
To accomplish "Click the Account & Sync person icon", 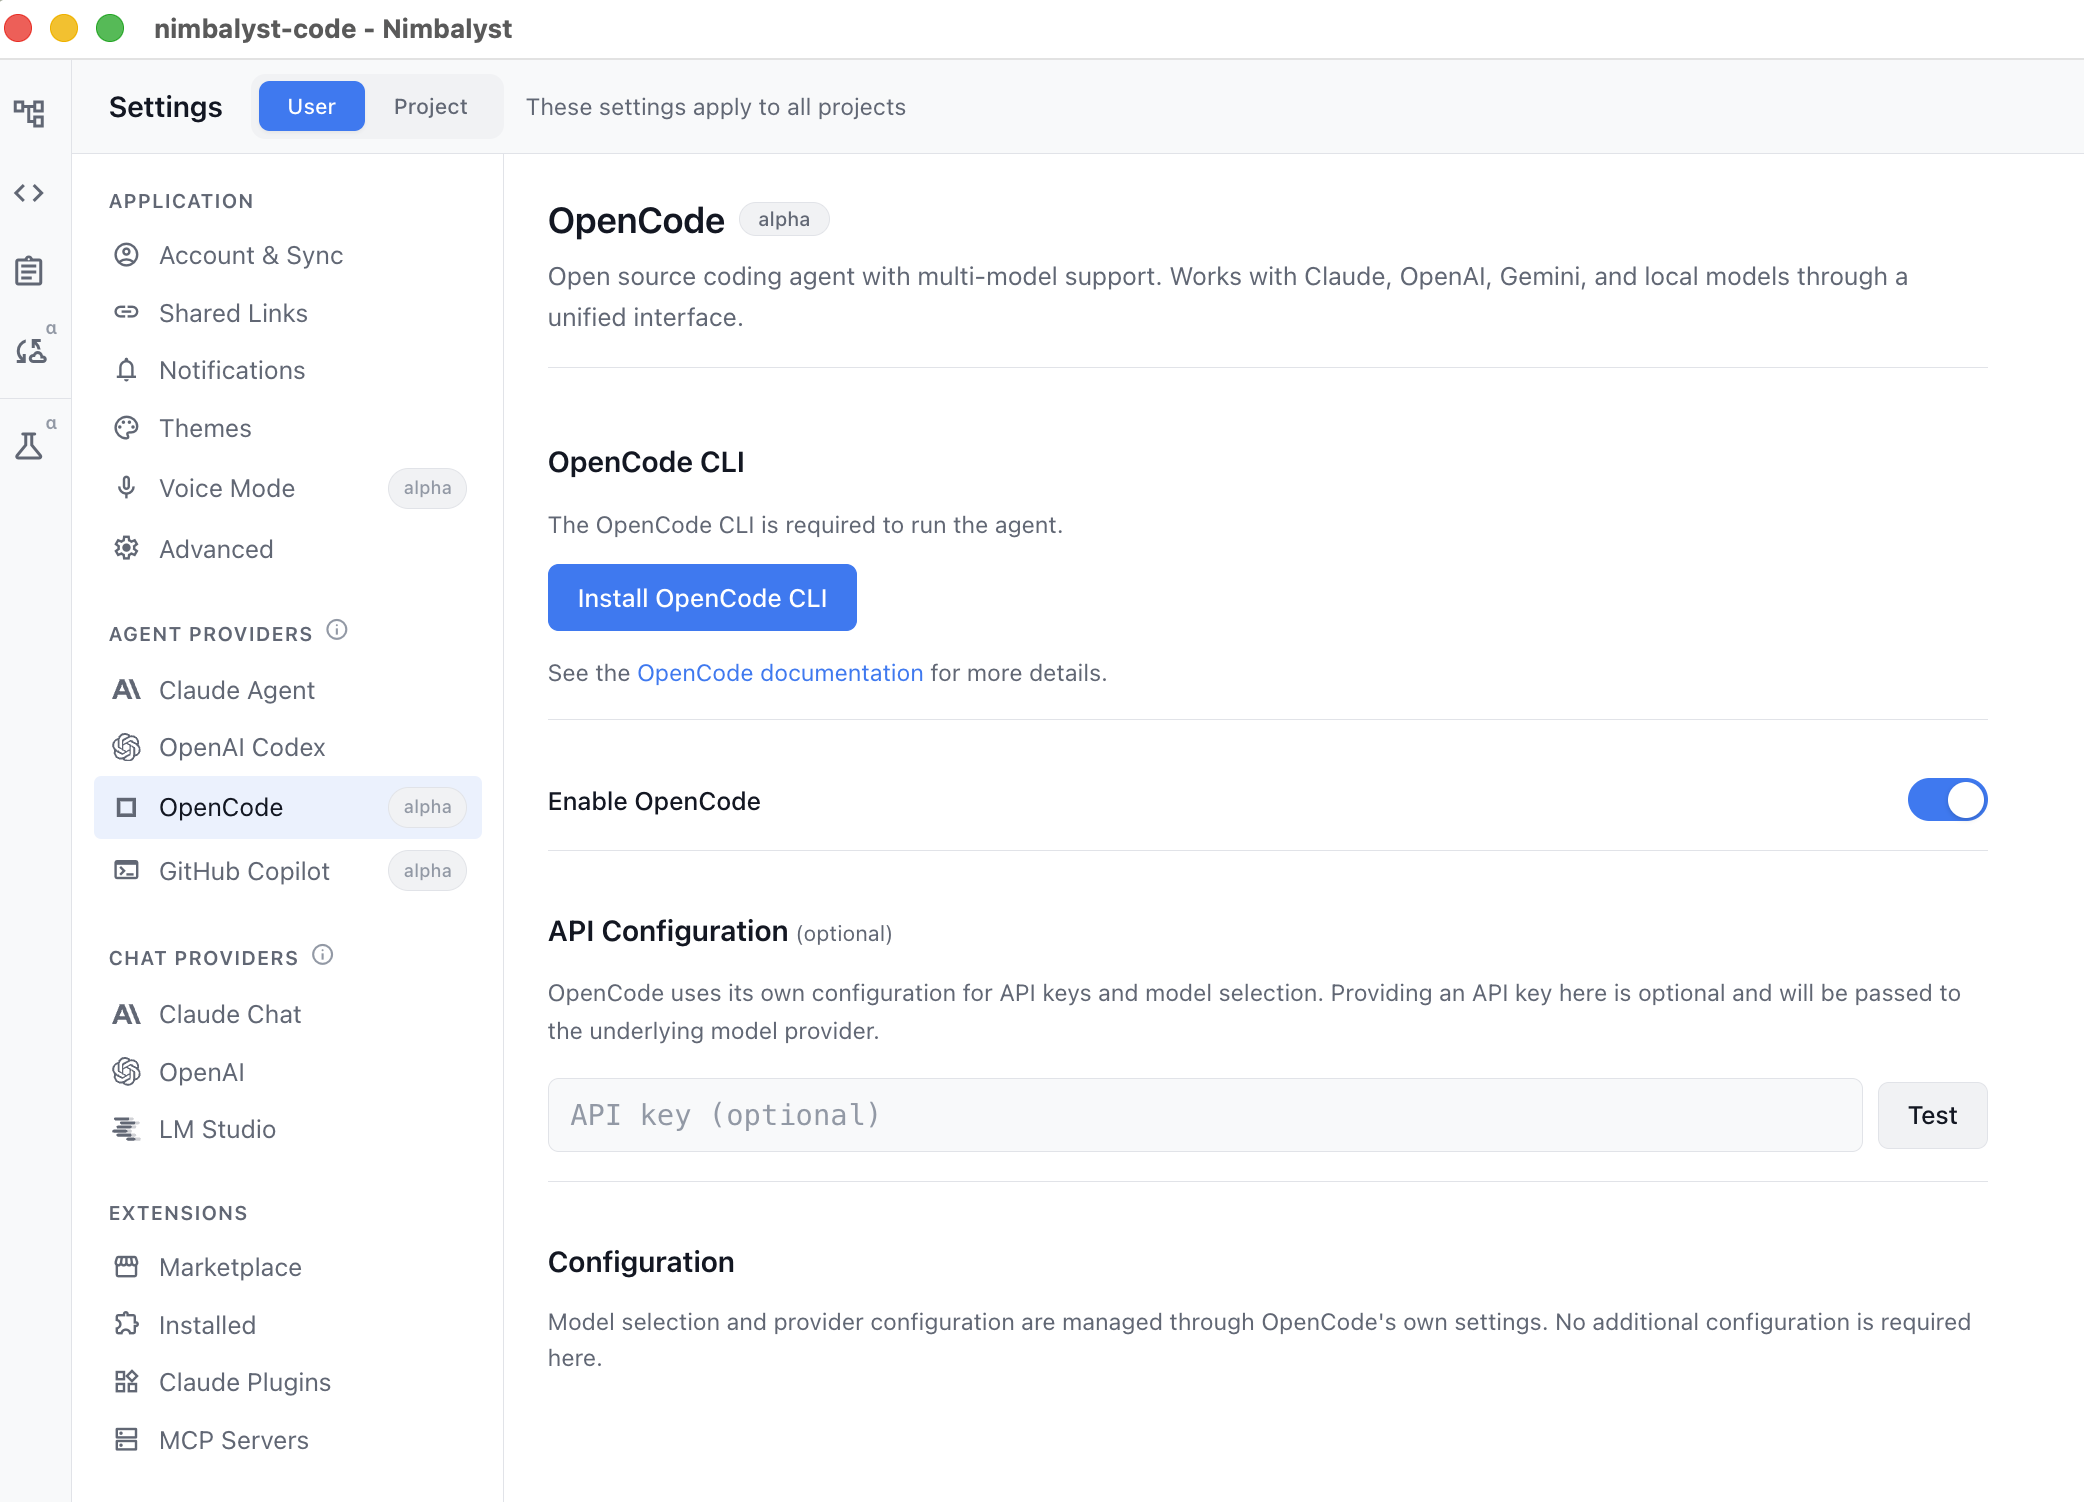I will coord(126,255).
